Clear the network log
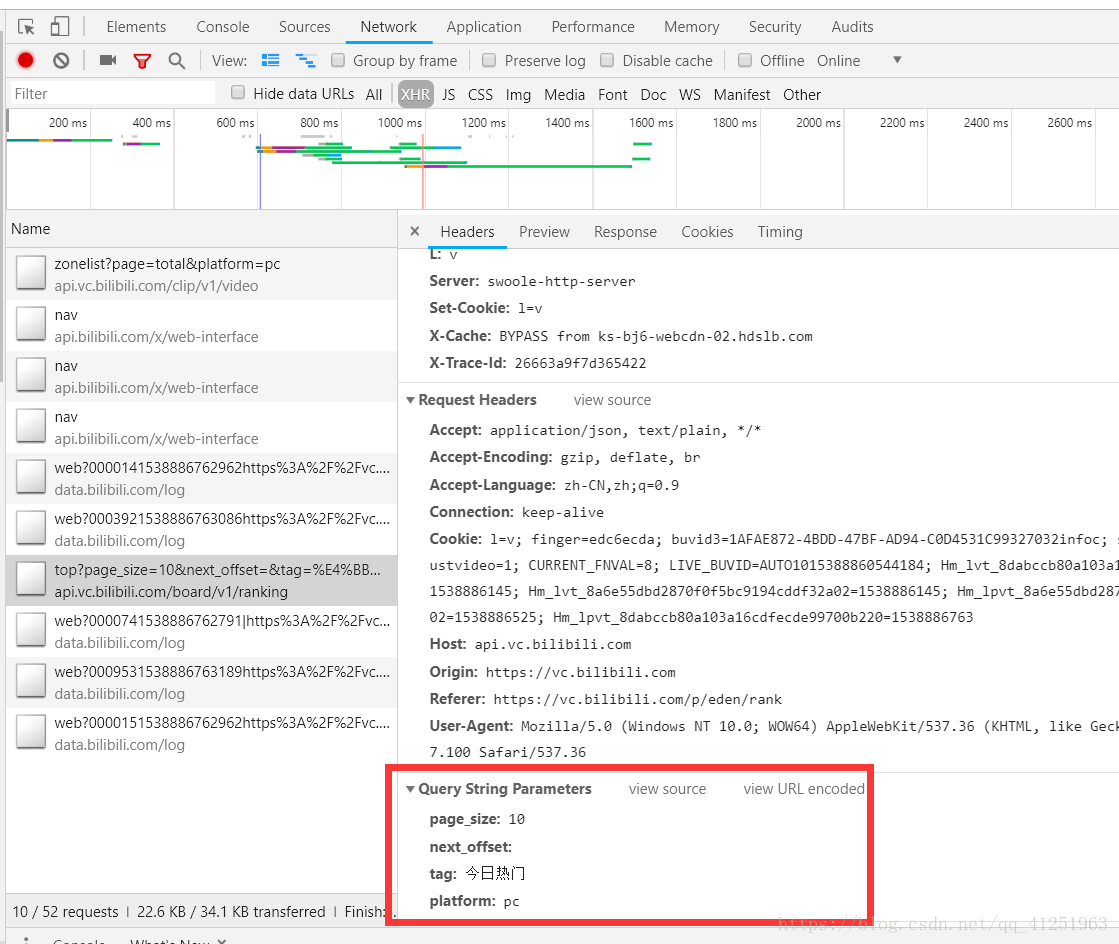 tap(61, 61)
